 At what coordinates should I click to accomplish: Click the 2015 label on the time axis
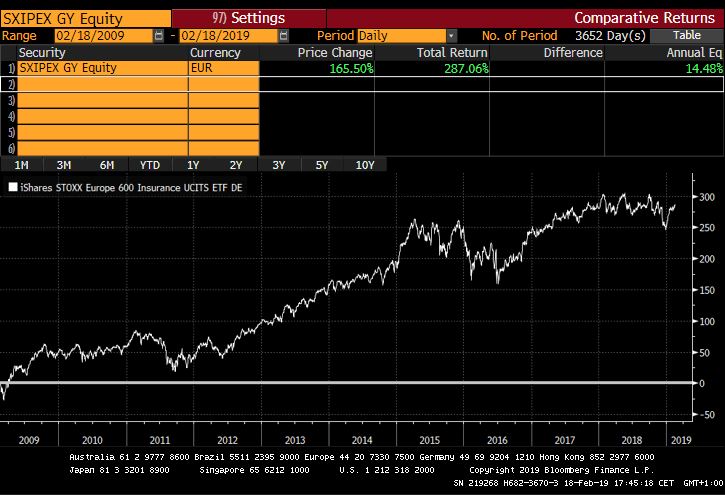(x=430, y=440)
